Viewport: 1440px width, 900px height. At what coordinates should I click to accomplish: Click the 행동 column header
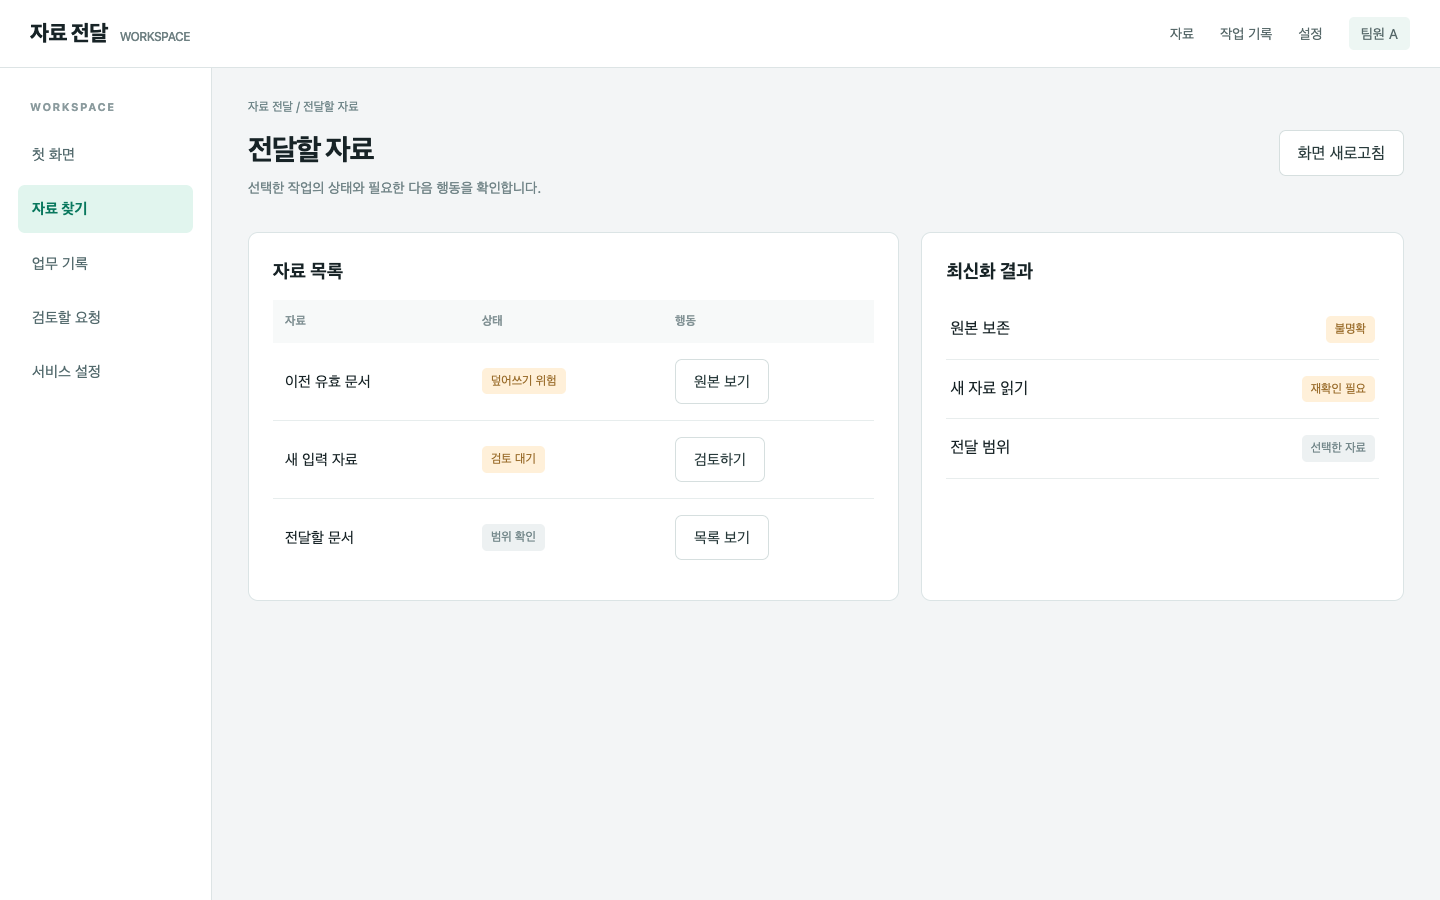685,321
